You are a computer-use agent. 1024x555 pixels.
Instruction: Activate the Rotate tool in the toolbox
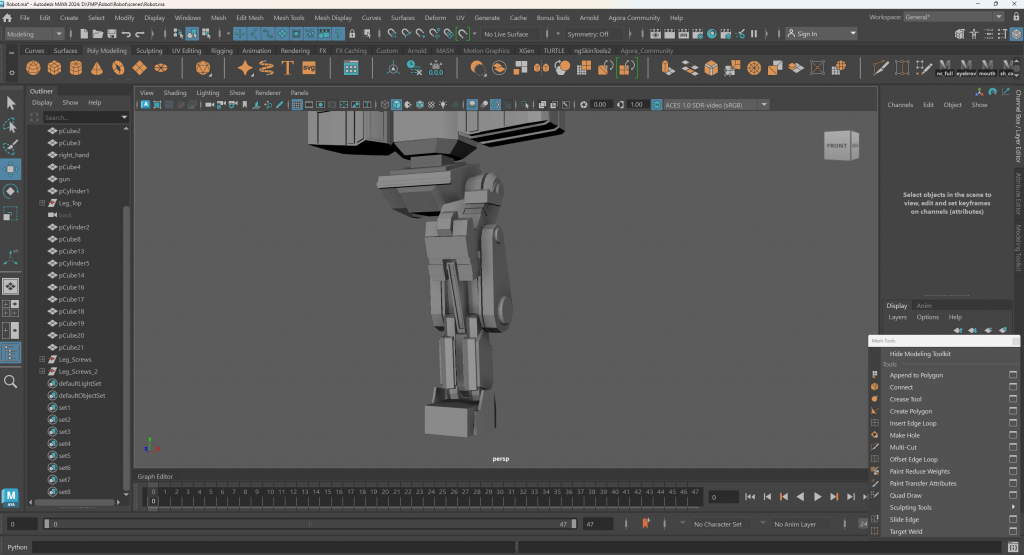click(x=11, y=191)
